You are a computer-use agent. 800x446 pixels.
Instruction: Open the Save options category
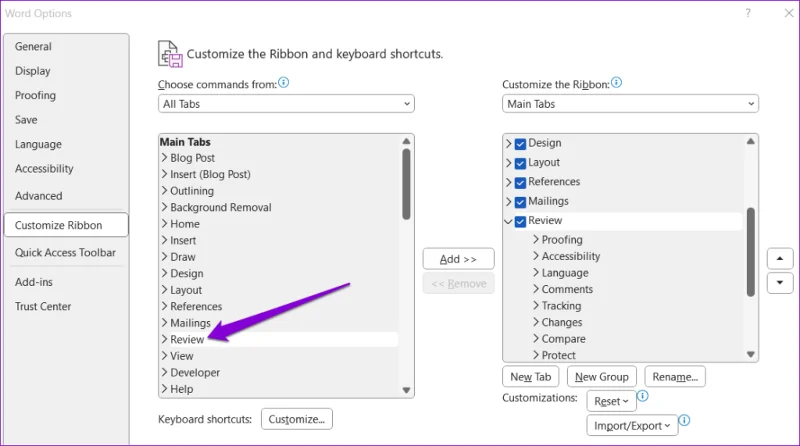coord(26,120)
